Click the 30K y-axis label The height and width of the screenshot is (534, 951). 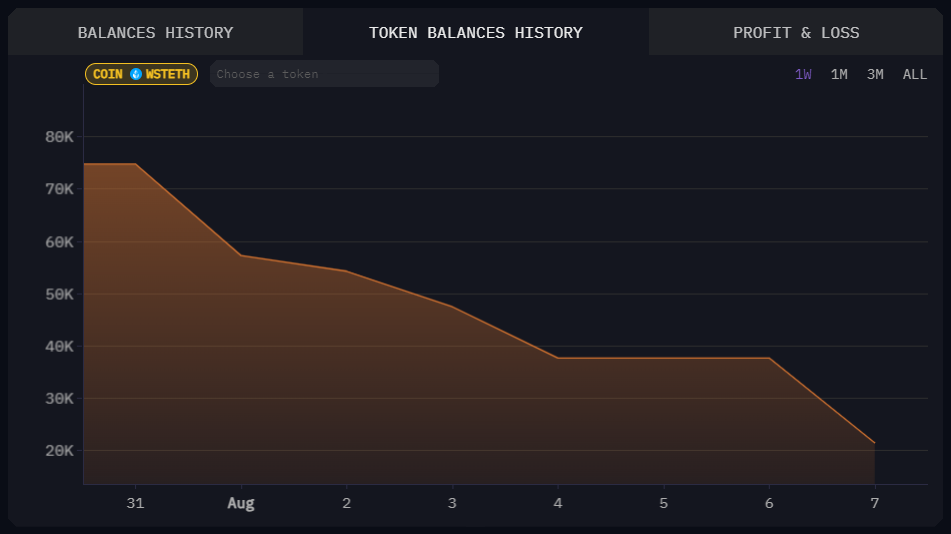tap(59, 399)
